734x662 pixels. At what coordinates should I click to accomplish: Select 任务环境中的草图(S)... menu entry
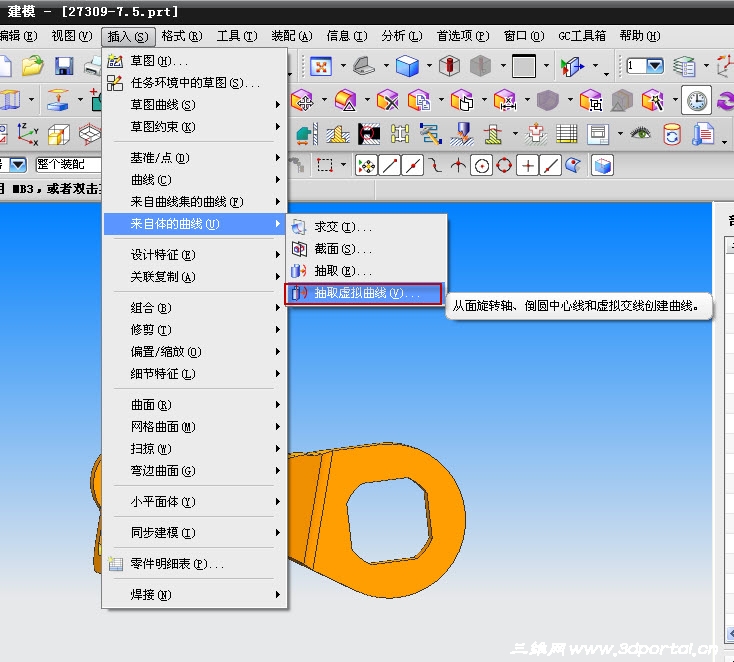coord(195,83)
